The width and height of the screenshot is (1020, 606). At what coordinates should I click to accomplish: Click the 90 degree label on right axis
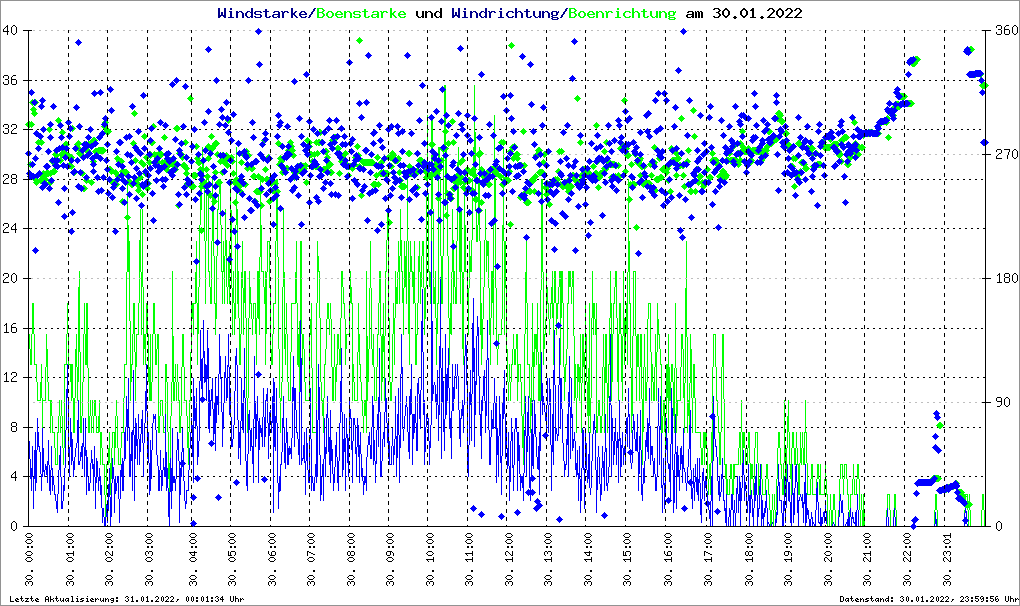1001,402
